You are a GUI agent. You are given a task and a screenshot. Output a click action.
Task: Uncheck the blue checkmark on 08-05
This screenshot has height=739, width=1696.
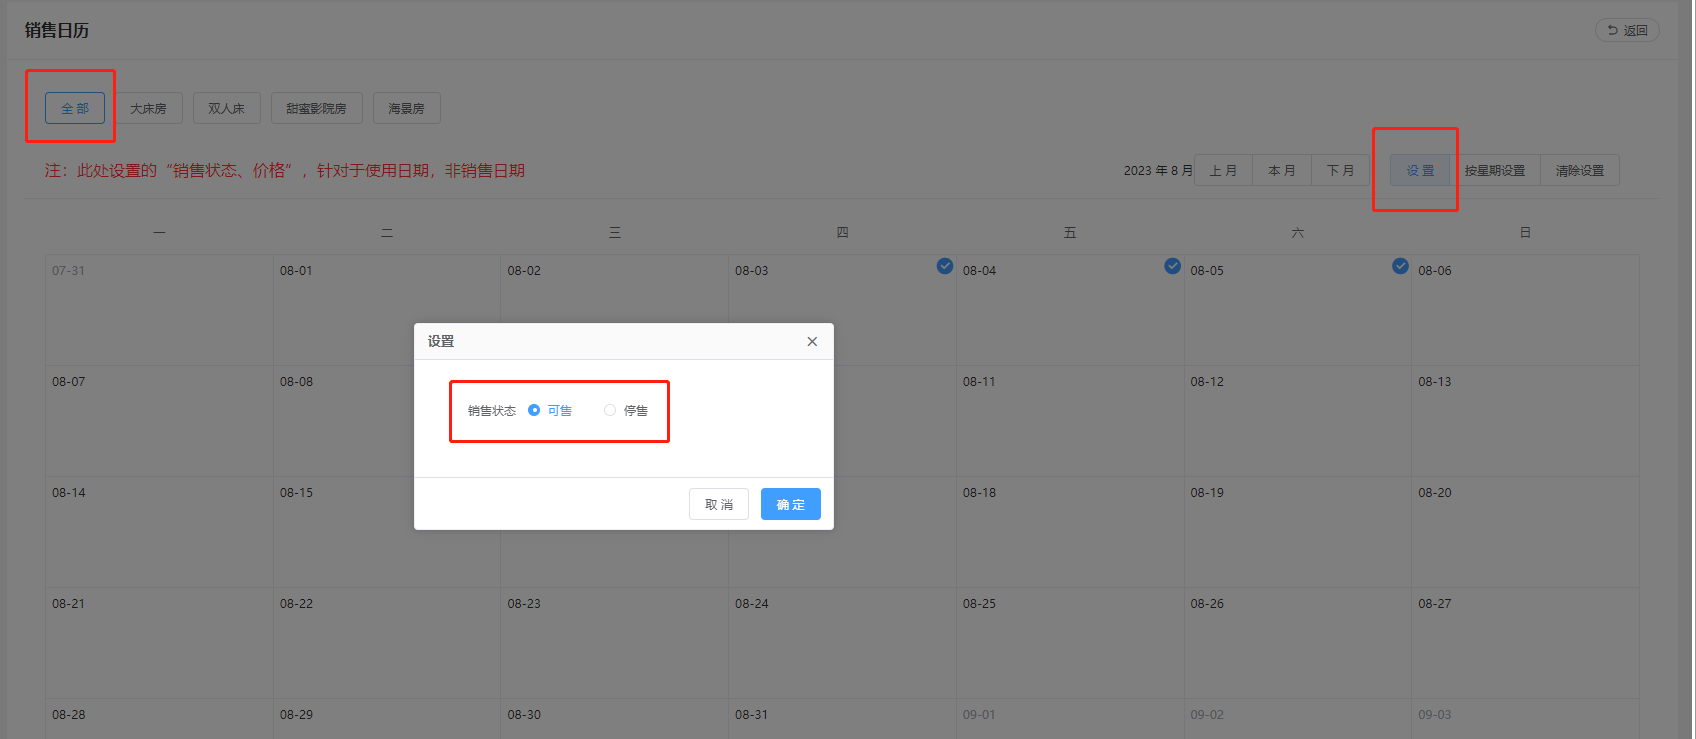pyautogui.click(x=1400, y=266)
